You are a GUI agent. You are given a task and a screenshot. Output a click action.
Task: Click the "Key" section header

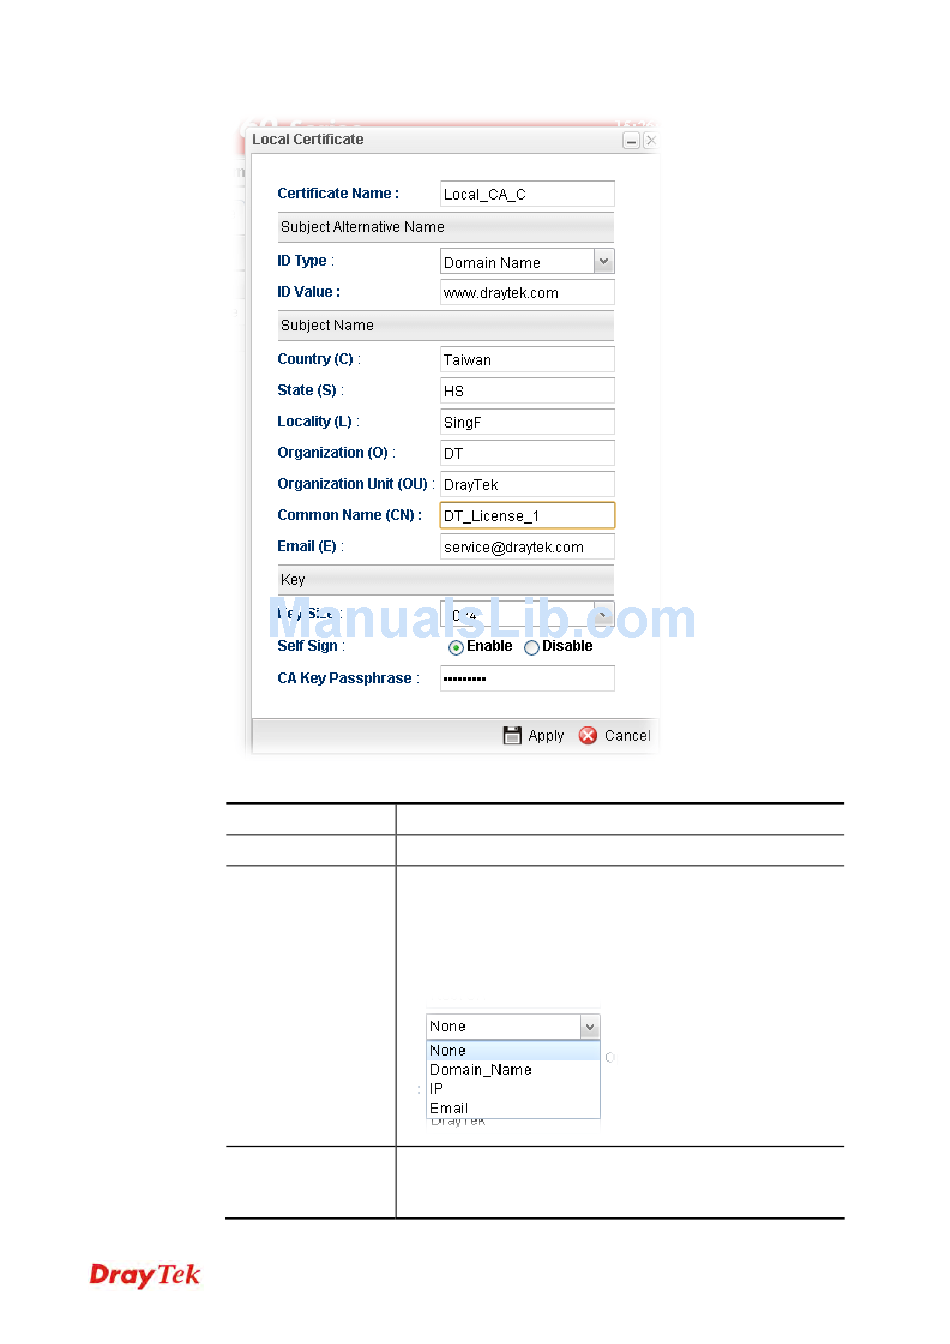point(445,580)
